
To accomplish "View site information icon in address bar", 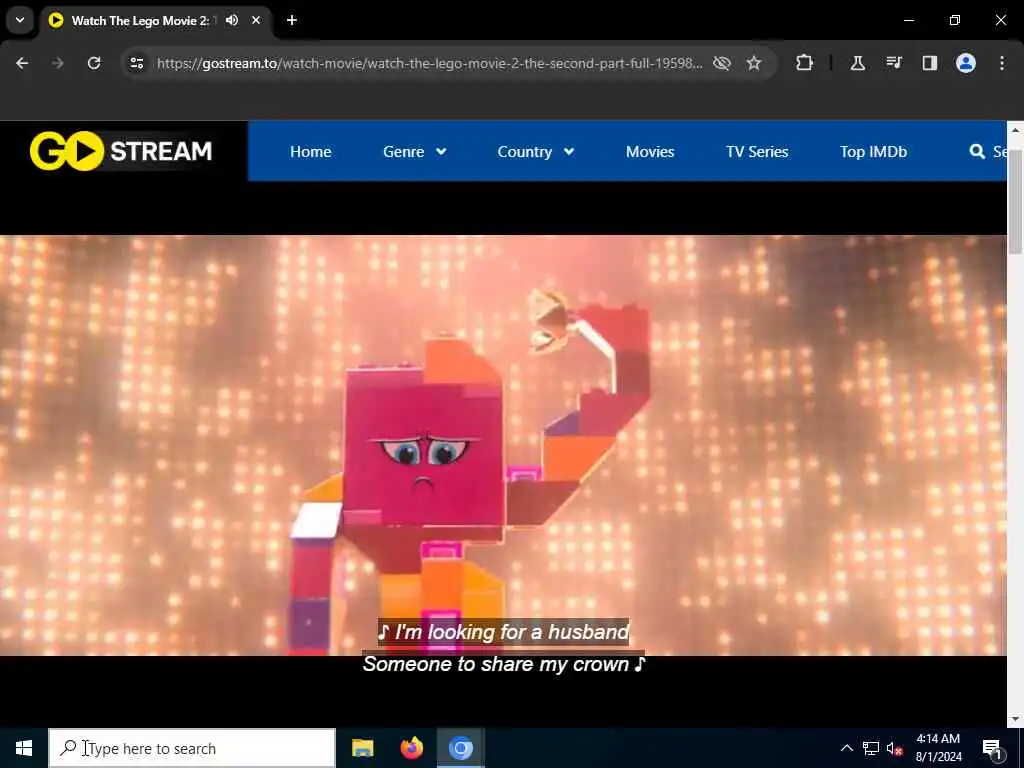I will (136, 63).
